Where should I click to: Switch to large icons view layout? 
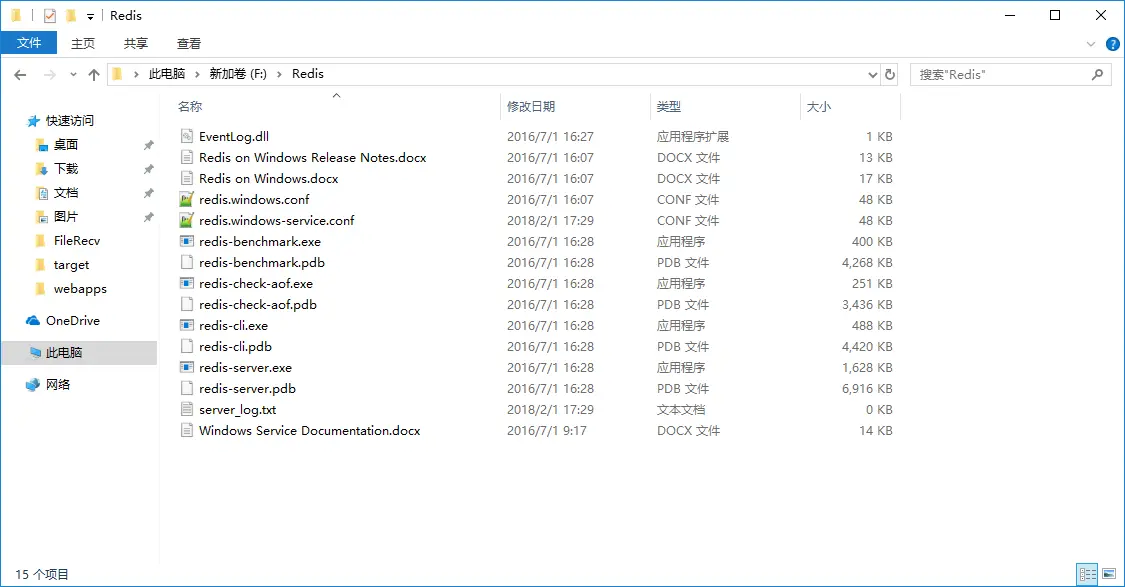(1108, 574)
